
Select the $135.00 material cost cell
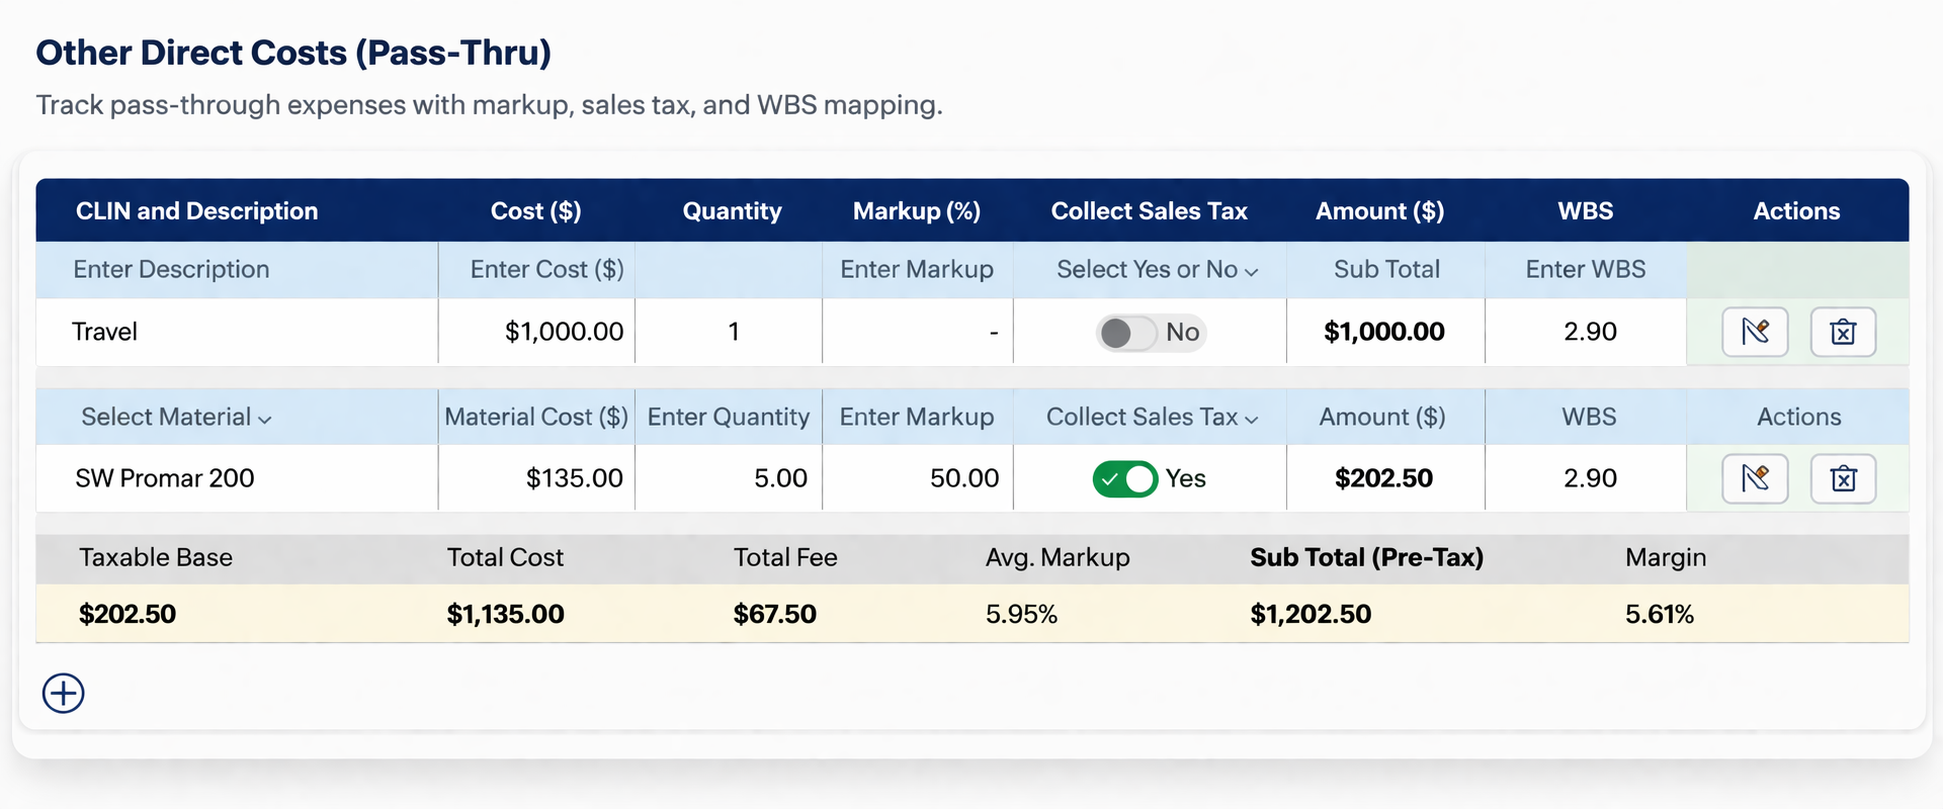pyautogui.click(x=537, y=479)
